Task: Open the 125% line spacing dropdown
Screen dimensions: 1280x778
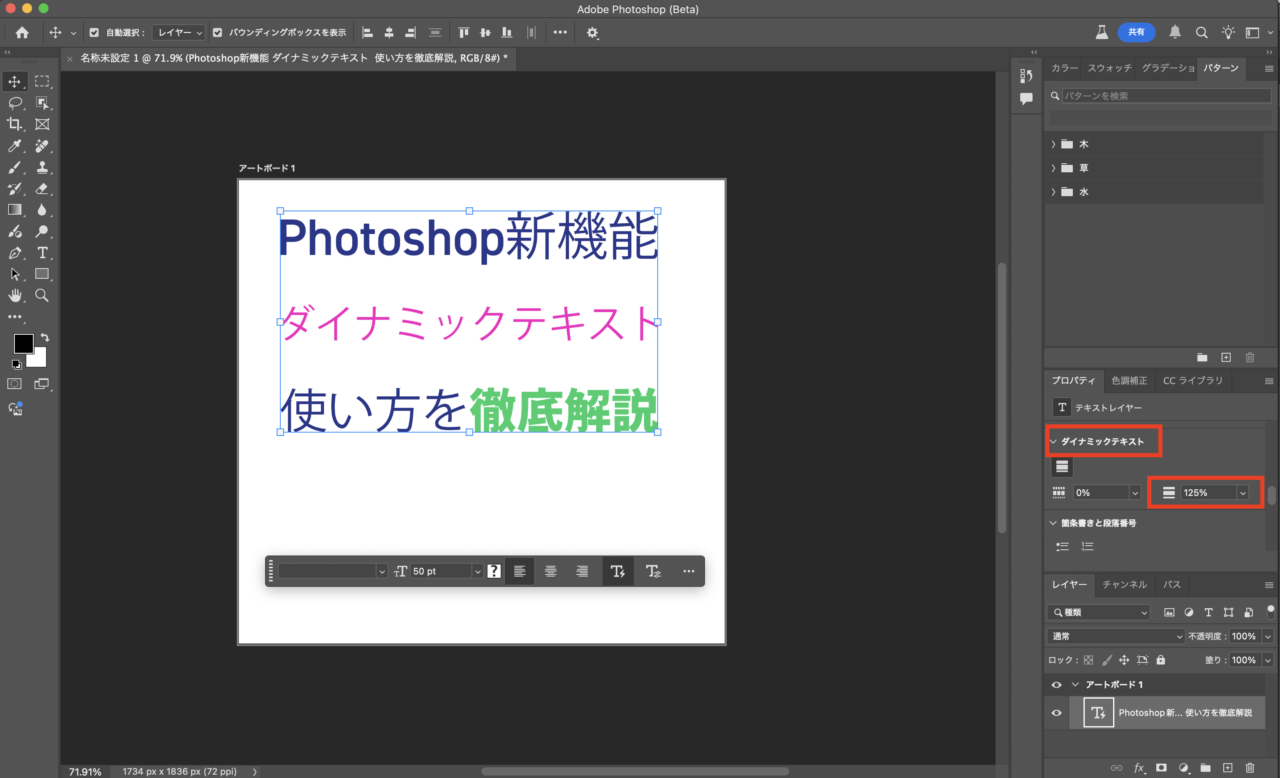Action: pos(1242,492)
